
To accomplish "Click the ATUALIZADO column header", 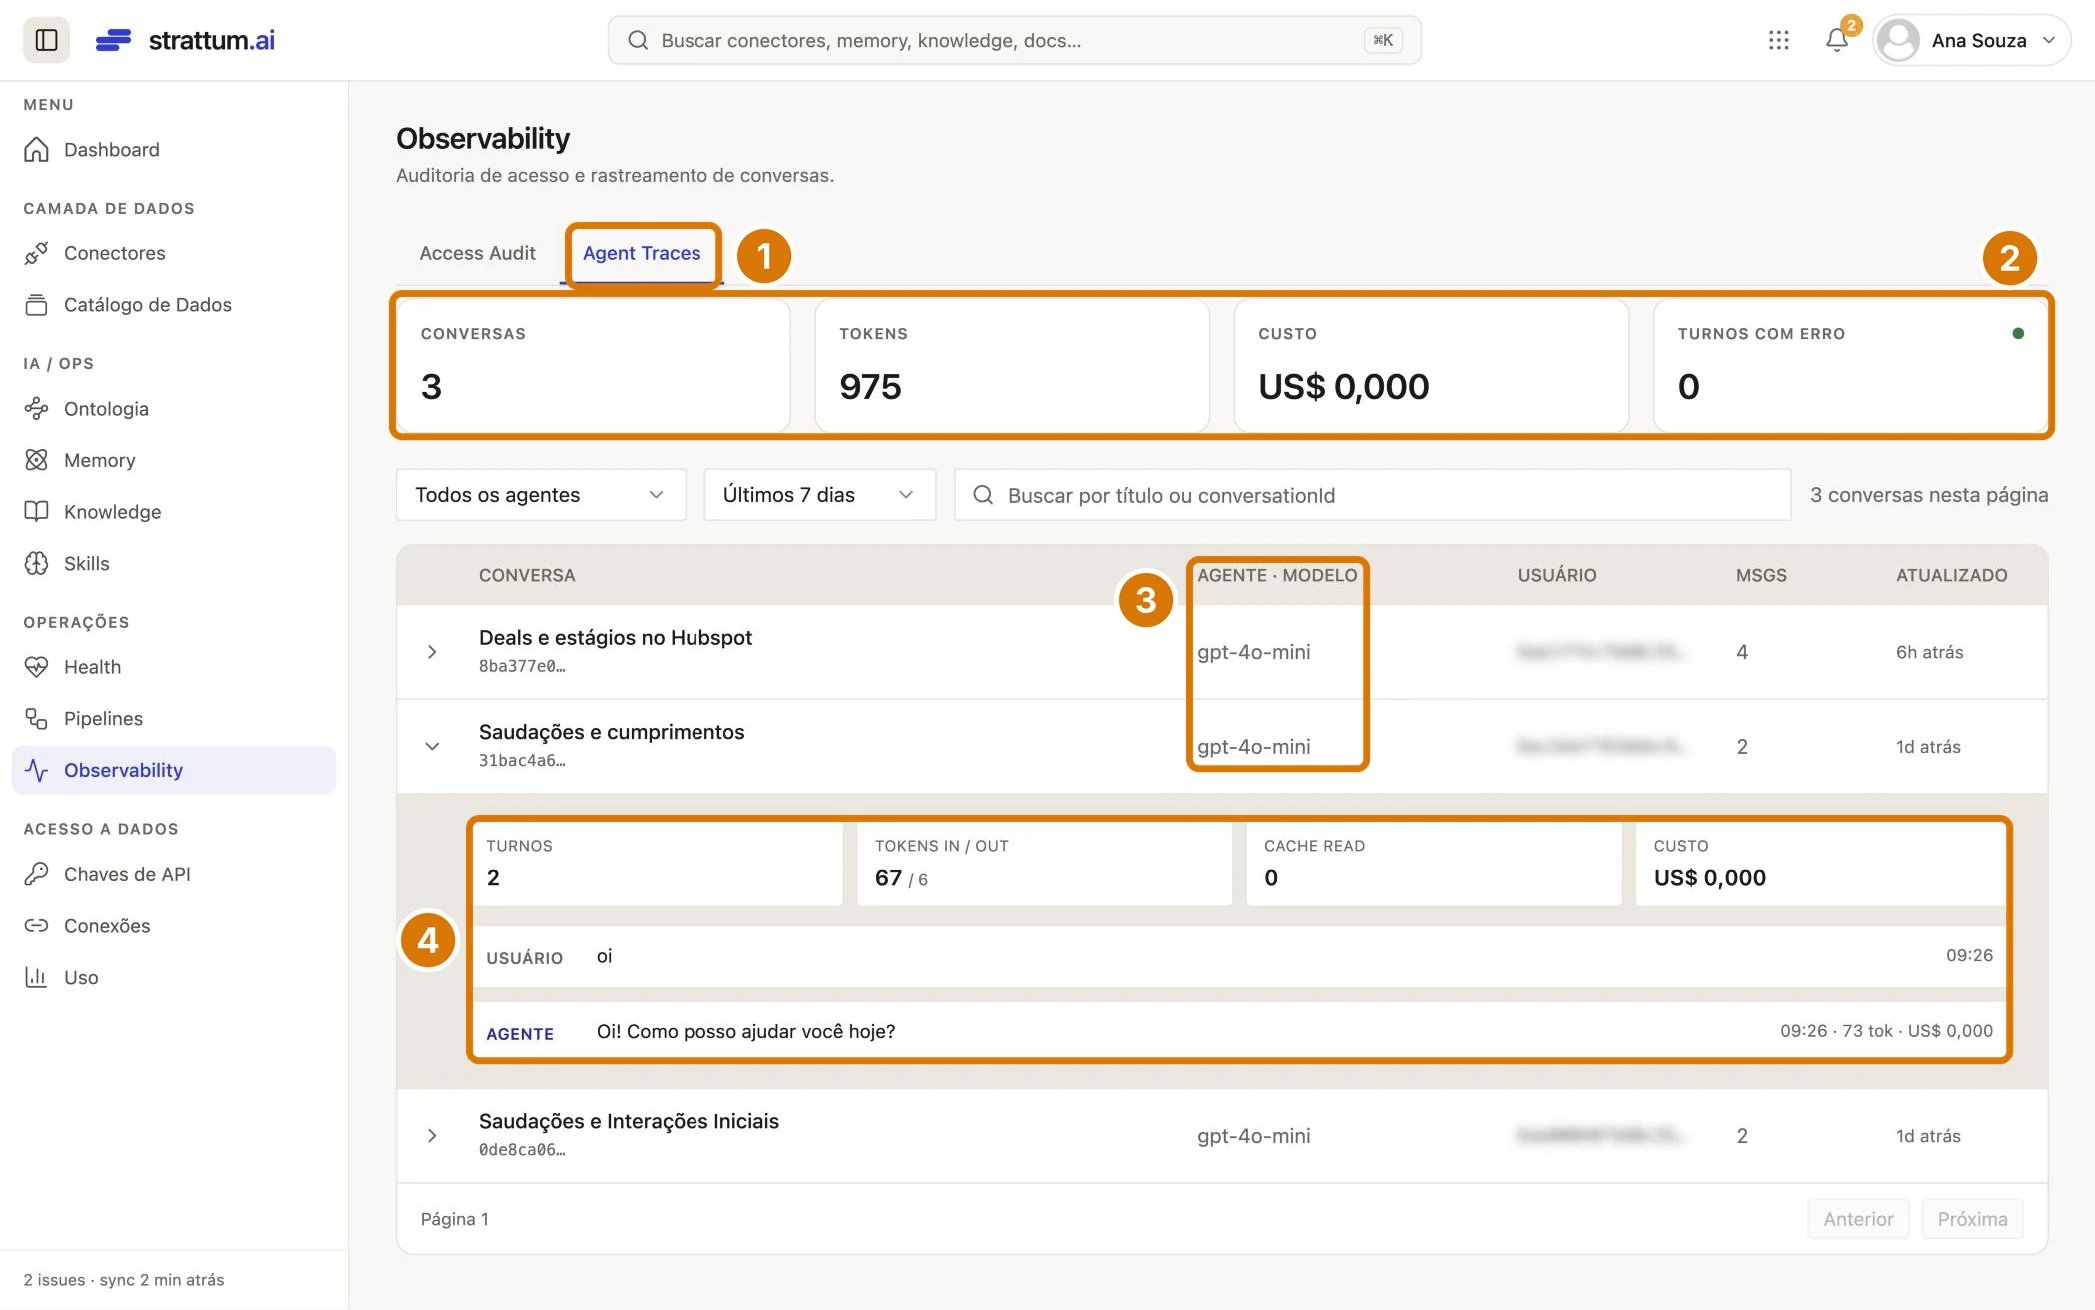I will pyautogui.click(x=1951, y=575).
